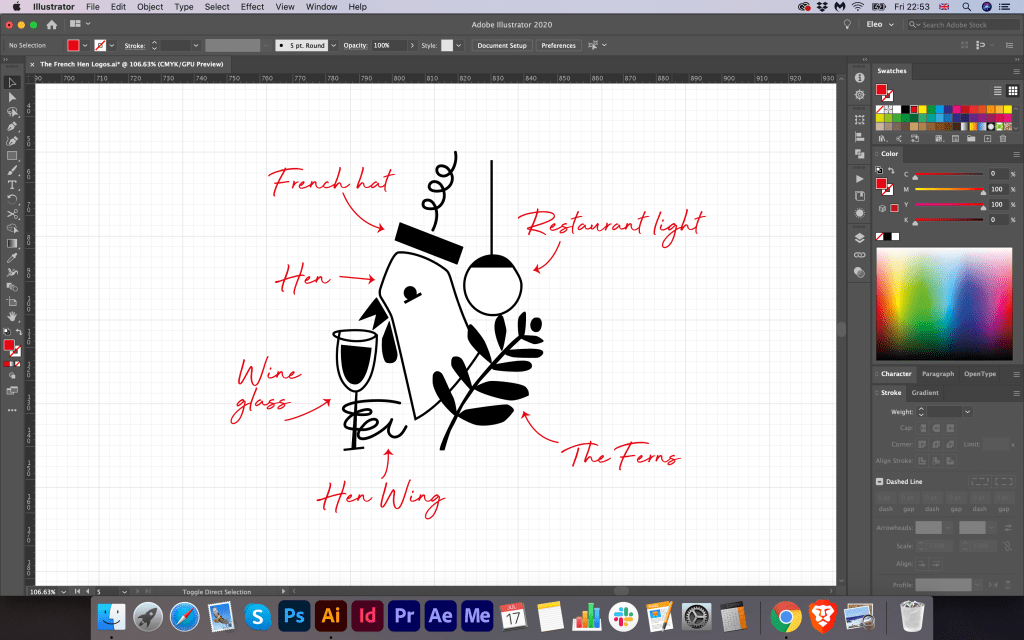Click the Document Setup button
This screenshot has height=640, width=1024.
click(x=501, y=45)
